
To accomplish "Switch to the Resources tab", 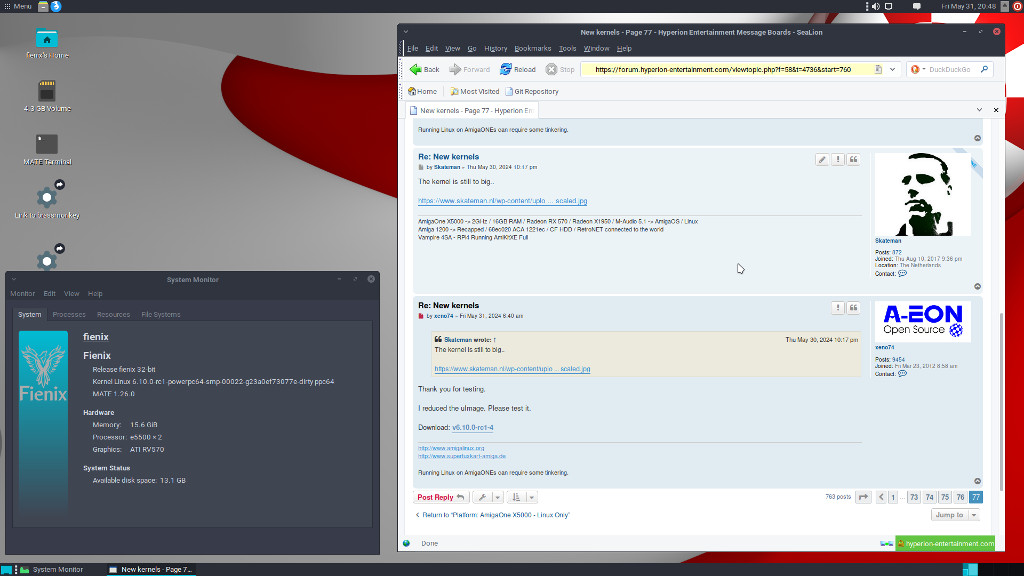I will click(114, 315).
